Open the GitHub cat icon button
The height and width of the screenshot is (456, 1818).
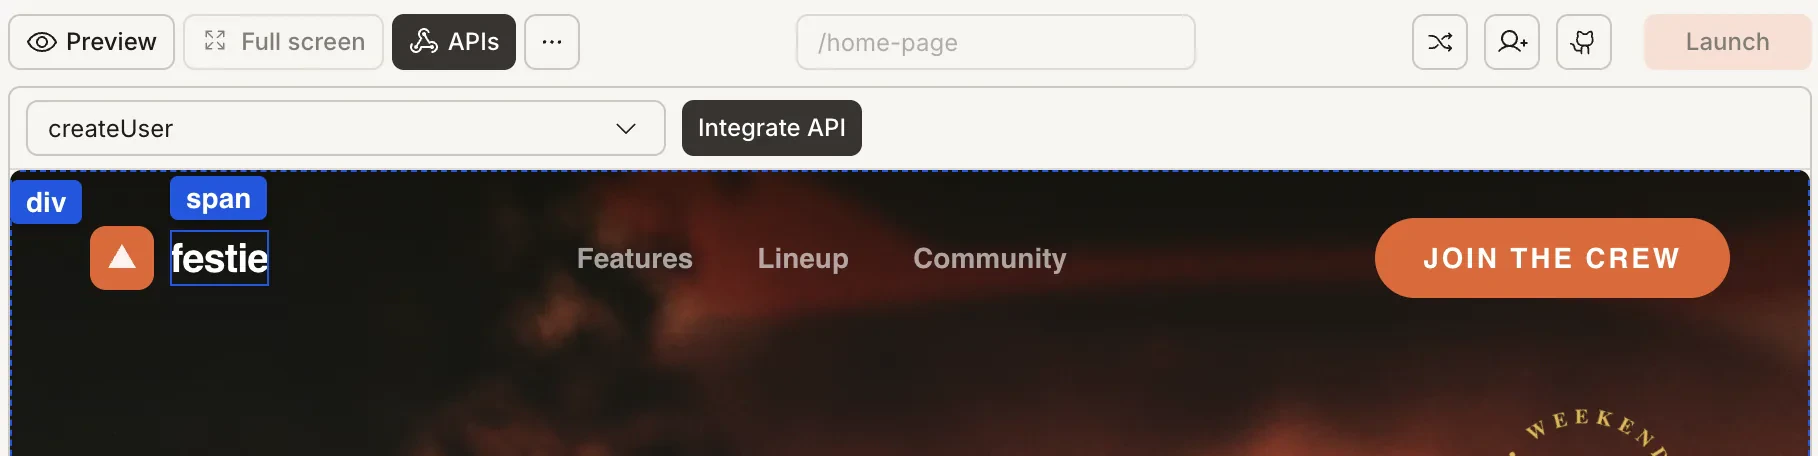click(x=1584, y=42)
